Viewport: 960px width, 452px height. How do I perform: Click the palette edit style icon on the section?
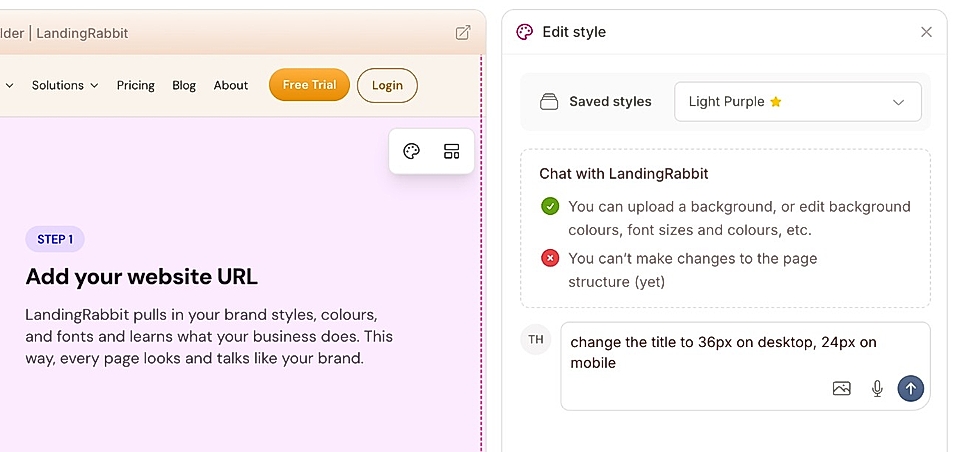point(411,151)
